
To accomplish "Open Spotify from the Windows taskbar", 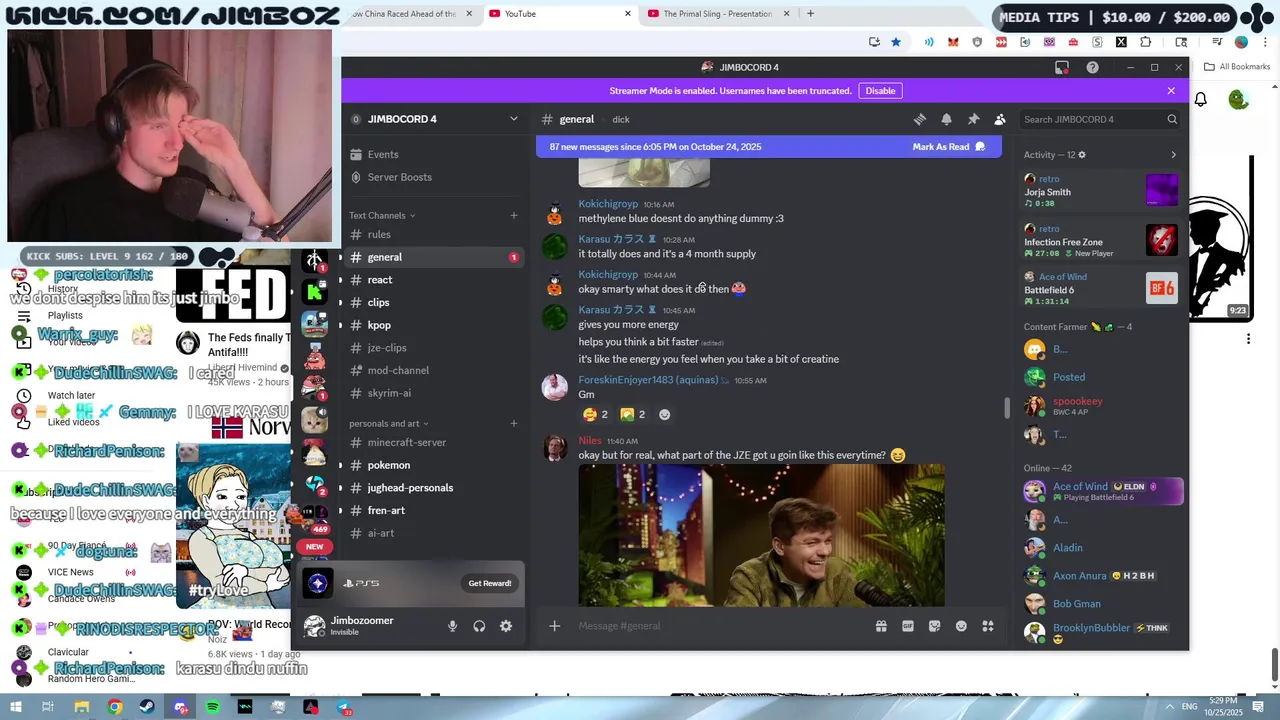I will (x=213, y=707).
